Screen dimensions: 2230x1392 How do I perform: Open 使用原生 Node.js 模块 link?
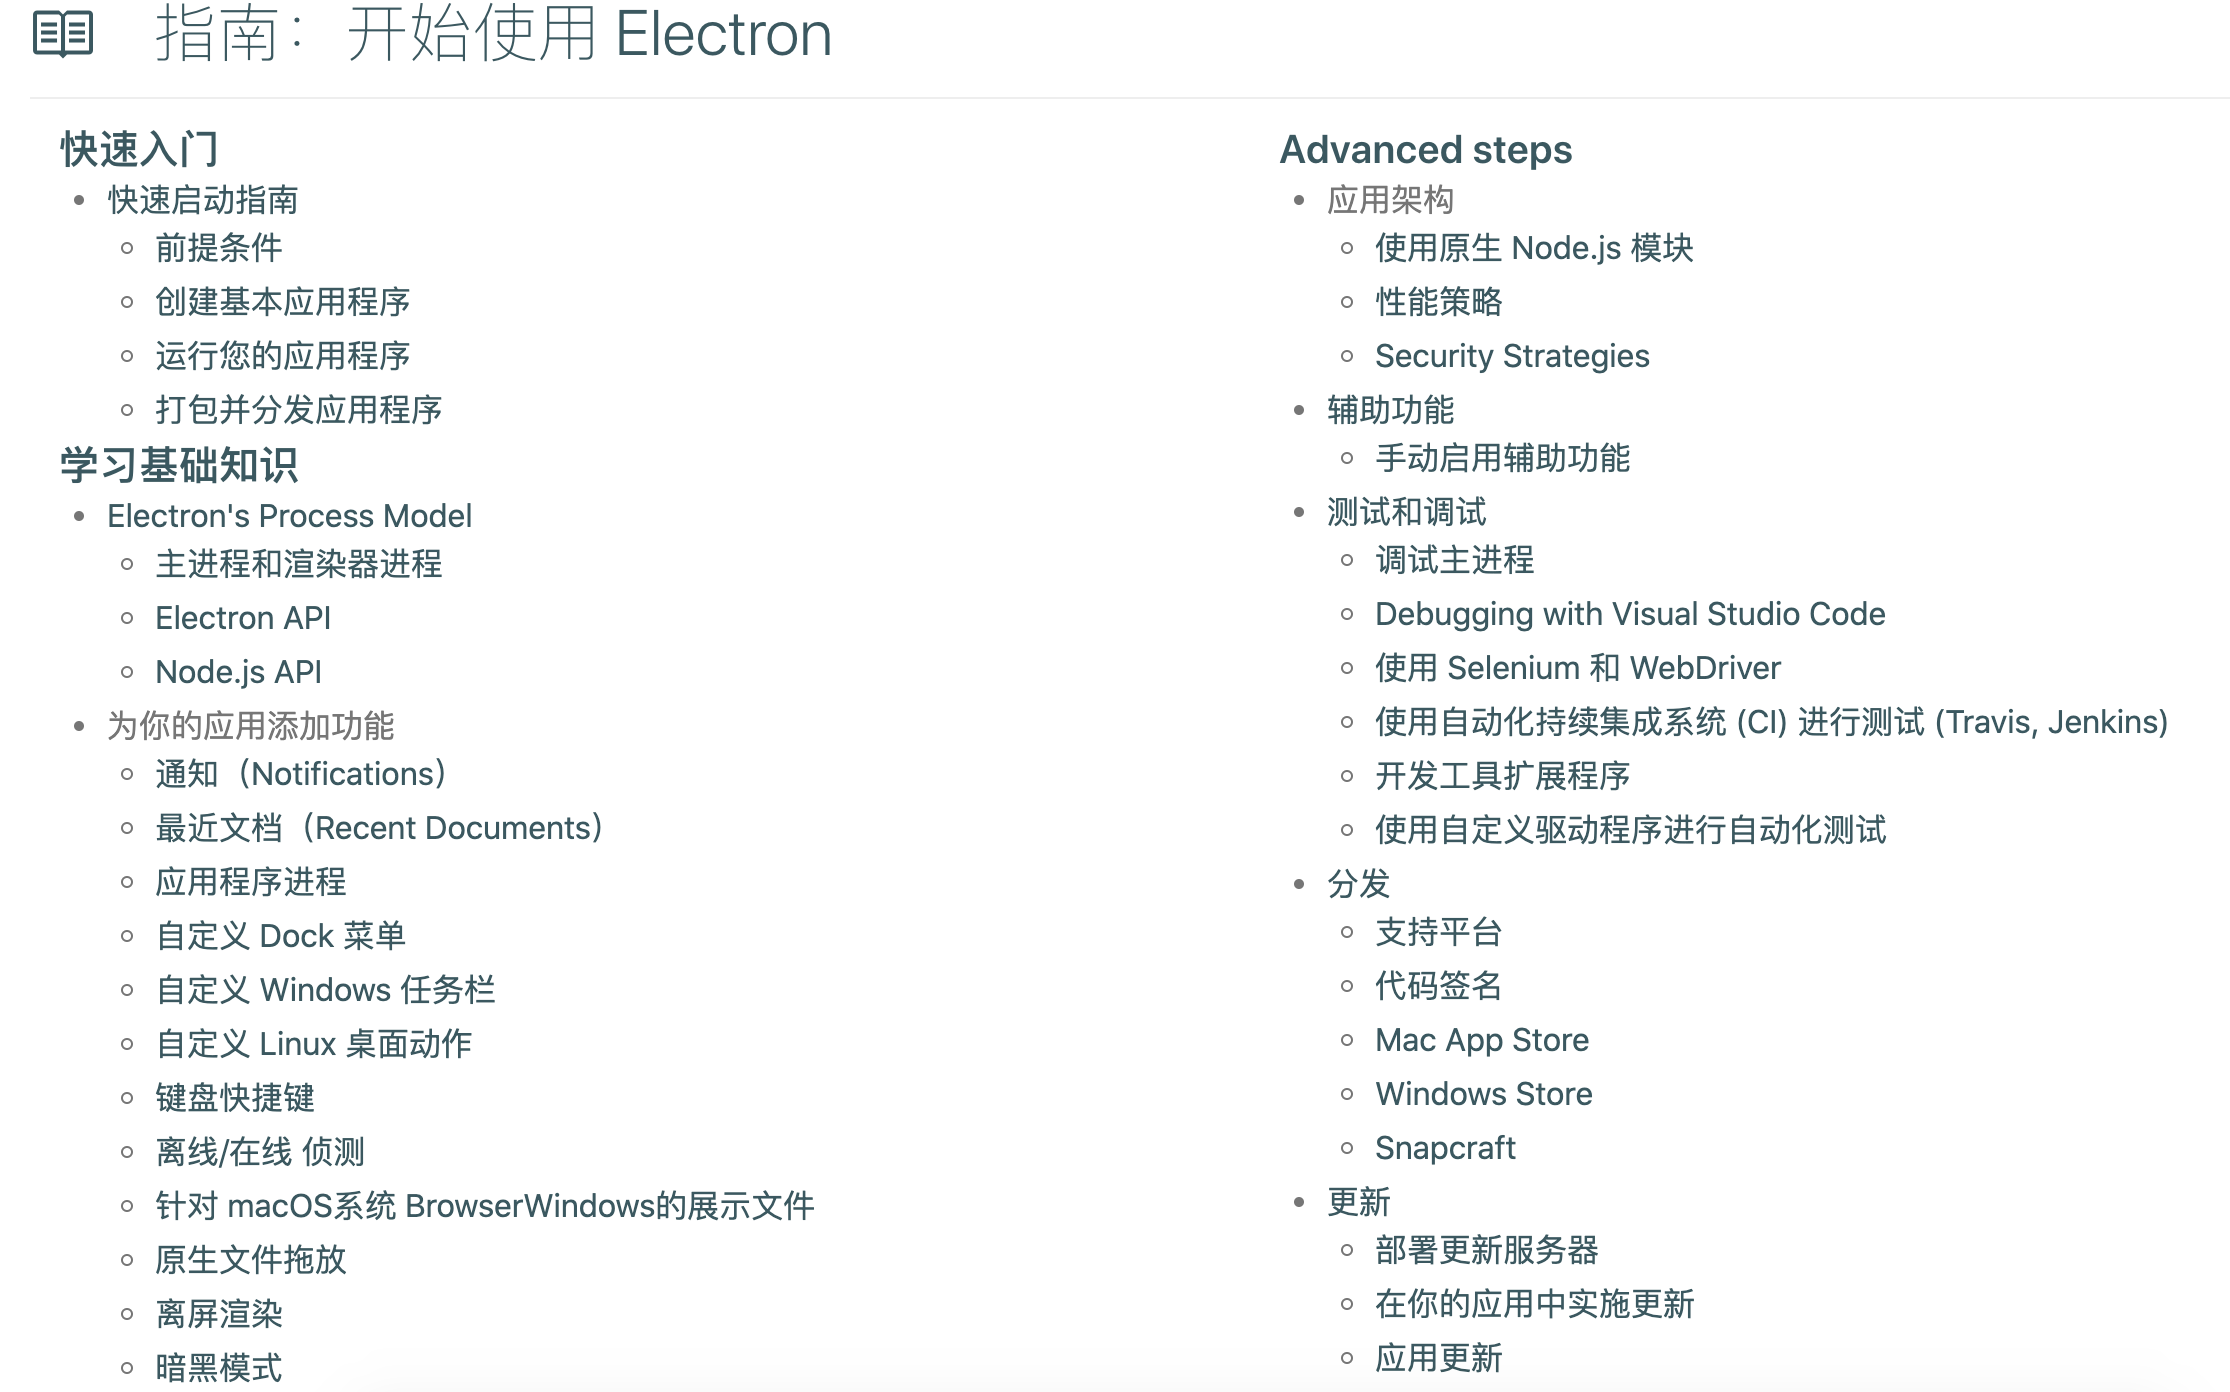(x=1534, y=248)
